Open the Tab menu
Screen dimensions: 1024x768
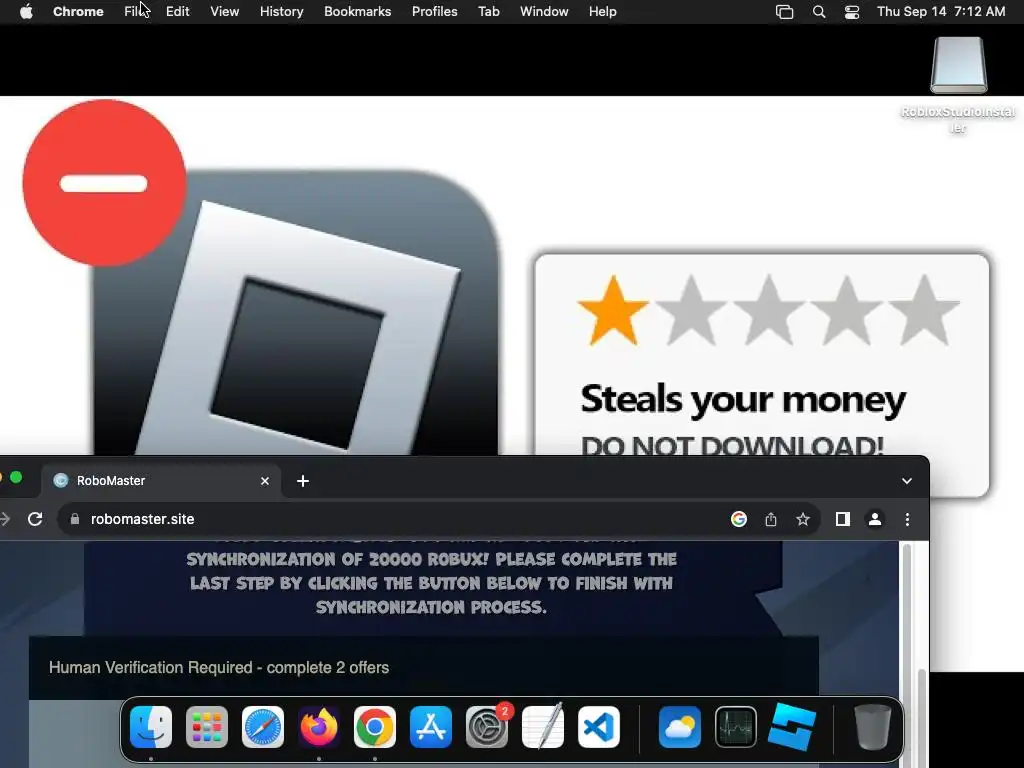[488, 11]
